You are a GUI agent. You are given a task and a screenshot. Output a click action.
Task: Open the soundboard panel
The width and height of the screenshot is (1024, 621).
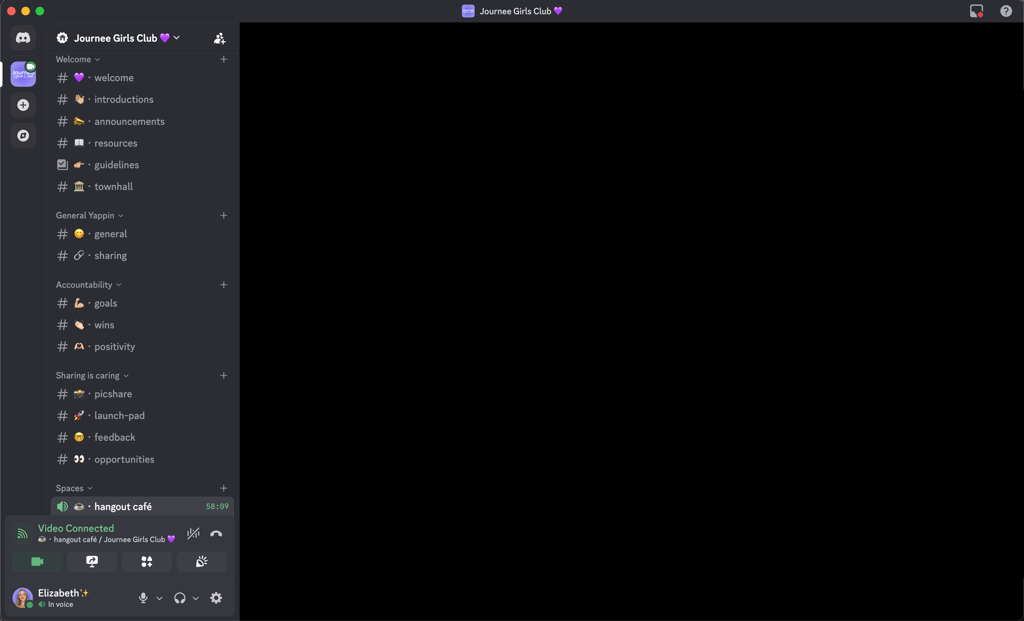(x=201, y=562)
